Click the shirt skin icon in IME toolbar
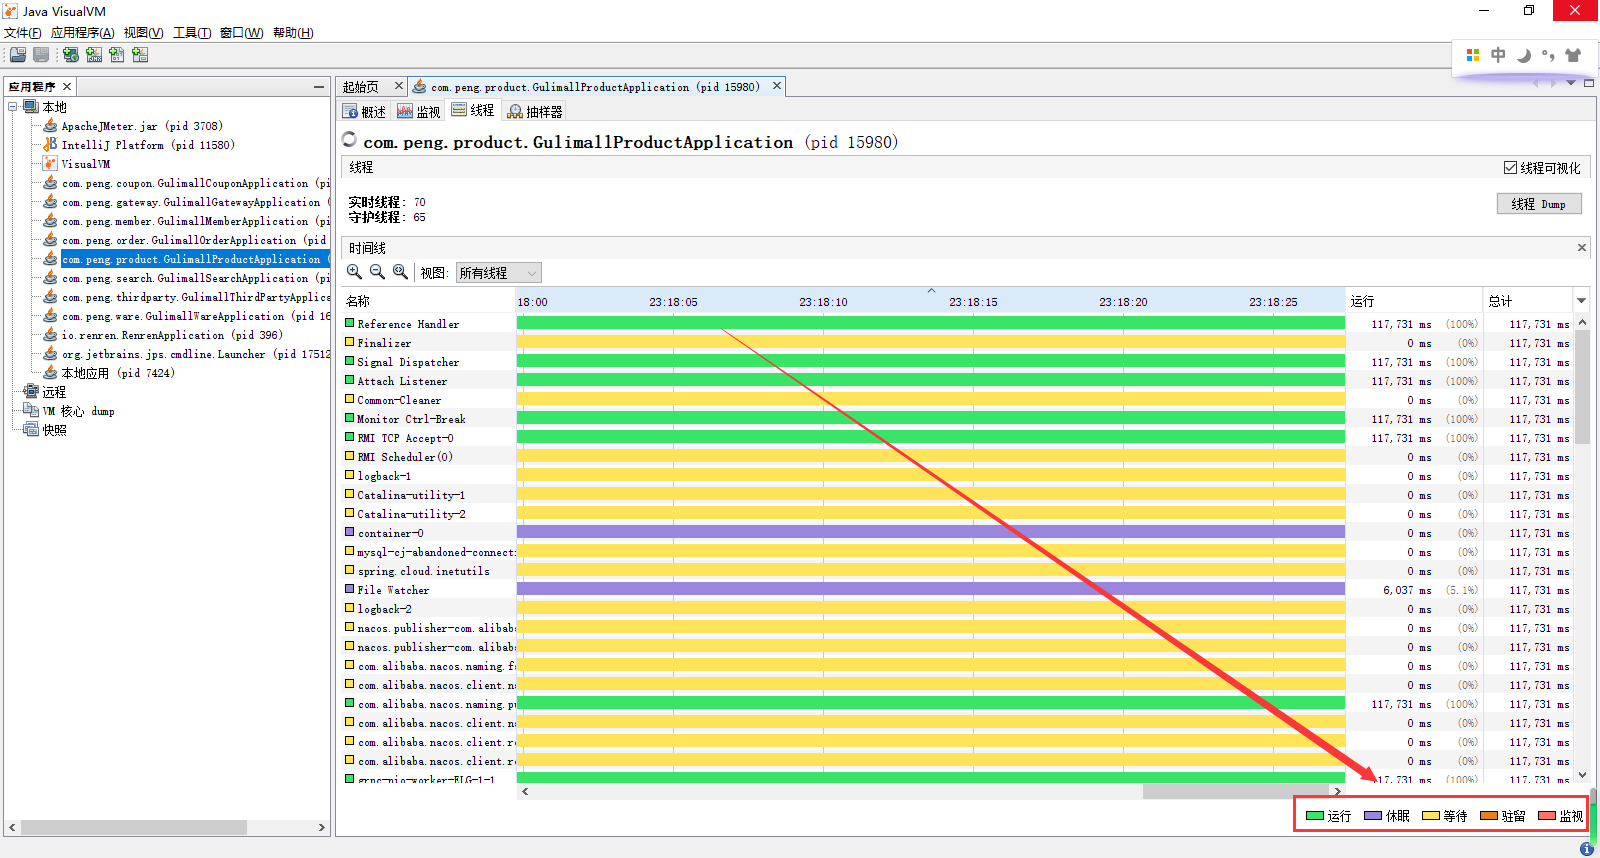Screen dimensions: 1600x858 click(1574, 55)
